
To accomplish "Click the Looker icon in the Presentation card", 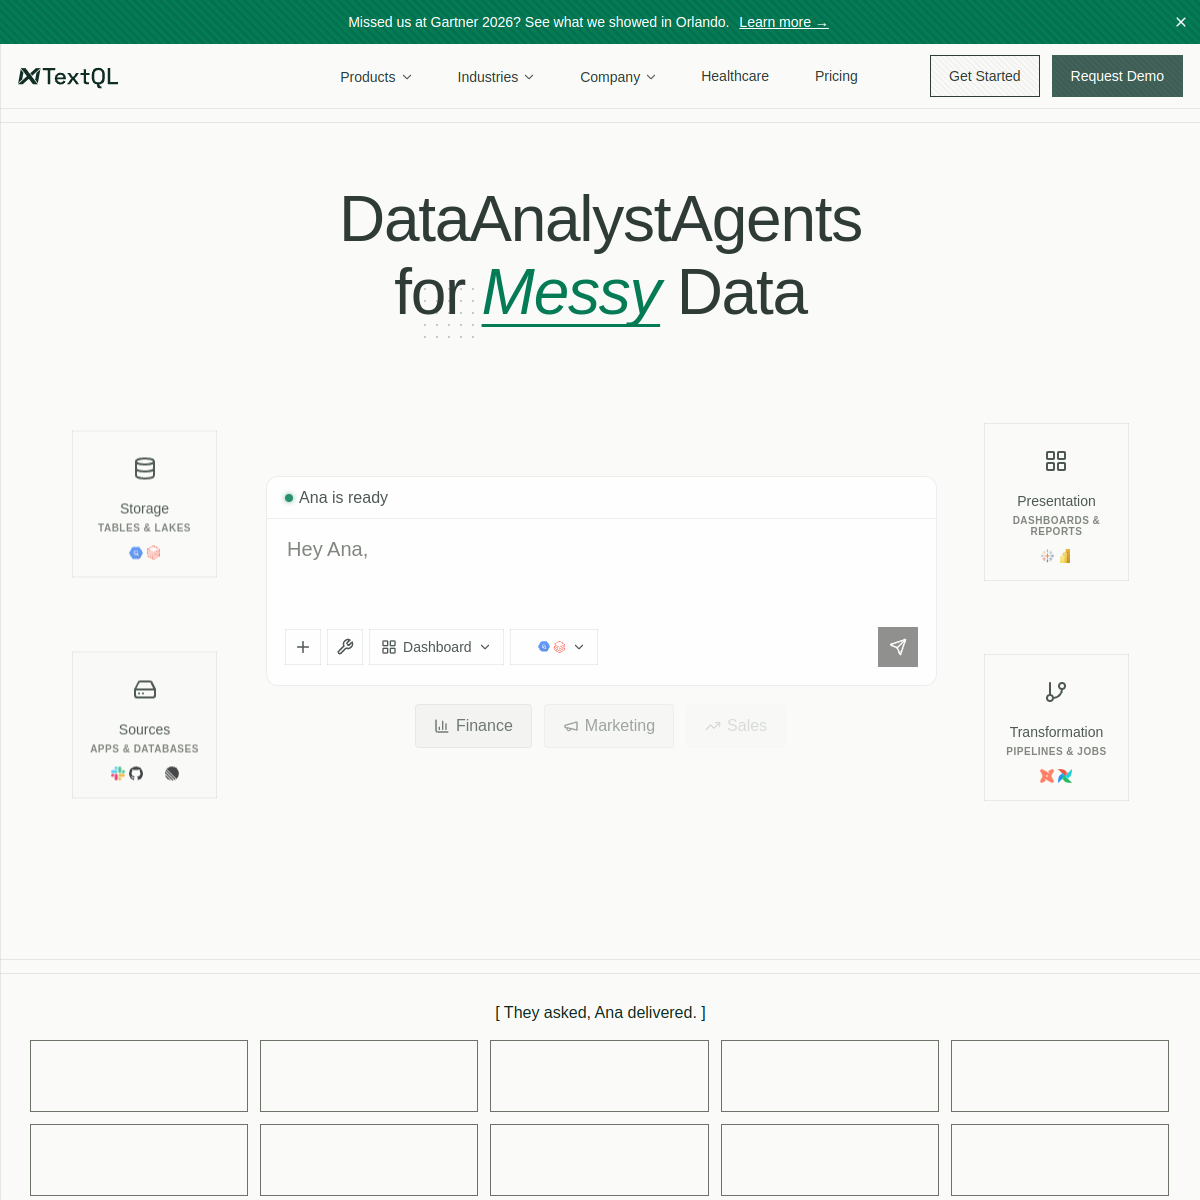I will point(1047,555).
